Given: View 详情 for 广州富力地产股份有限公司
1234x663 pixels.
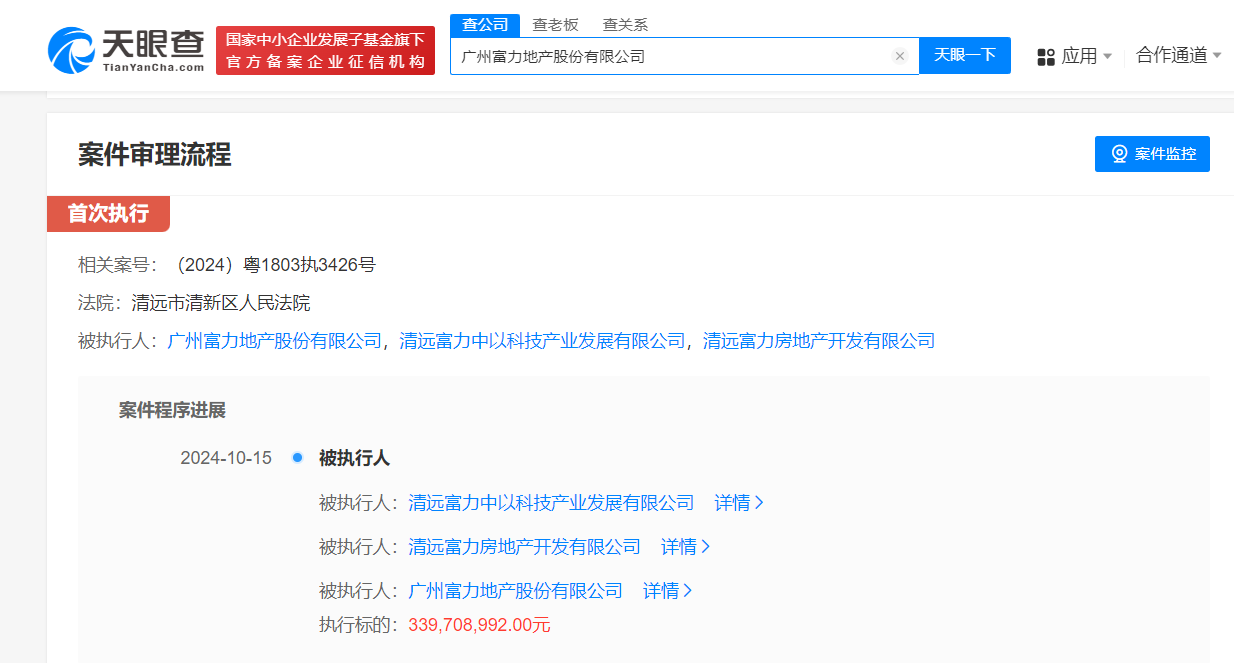Looking at the screenshot, I should [x=668, y=591].
